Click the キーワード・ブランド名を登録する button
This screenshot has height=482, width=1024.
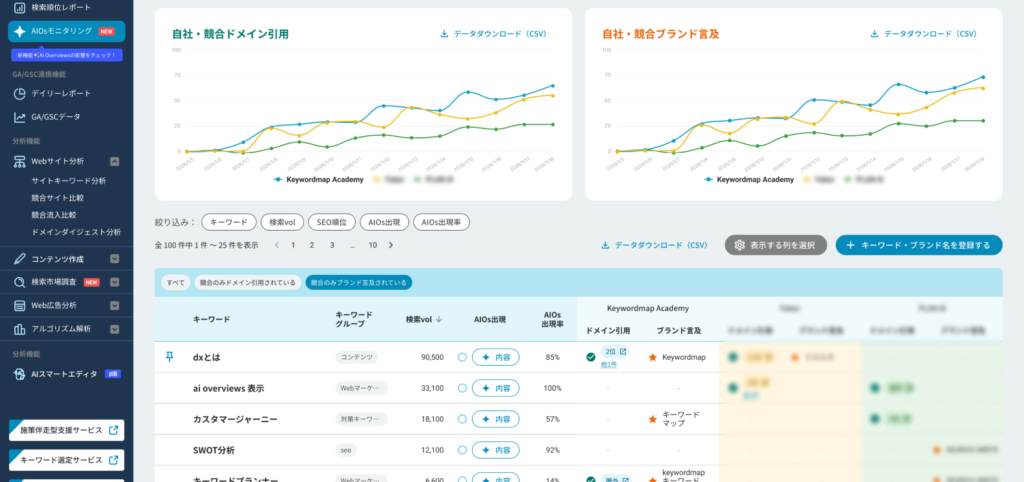(x=918, y=245)
